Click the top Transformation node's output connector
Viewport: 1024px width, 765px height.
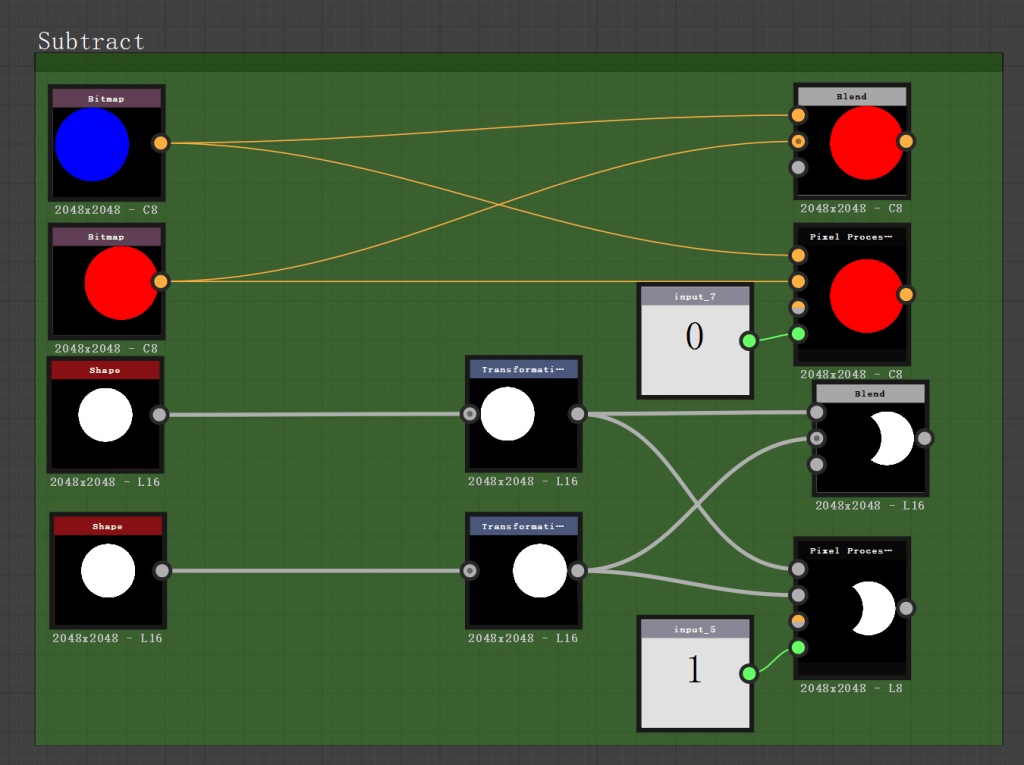click(x=577, y=414)
